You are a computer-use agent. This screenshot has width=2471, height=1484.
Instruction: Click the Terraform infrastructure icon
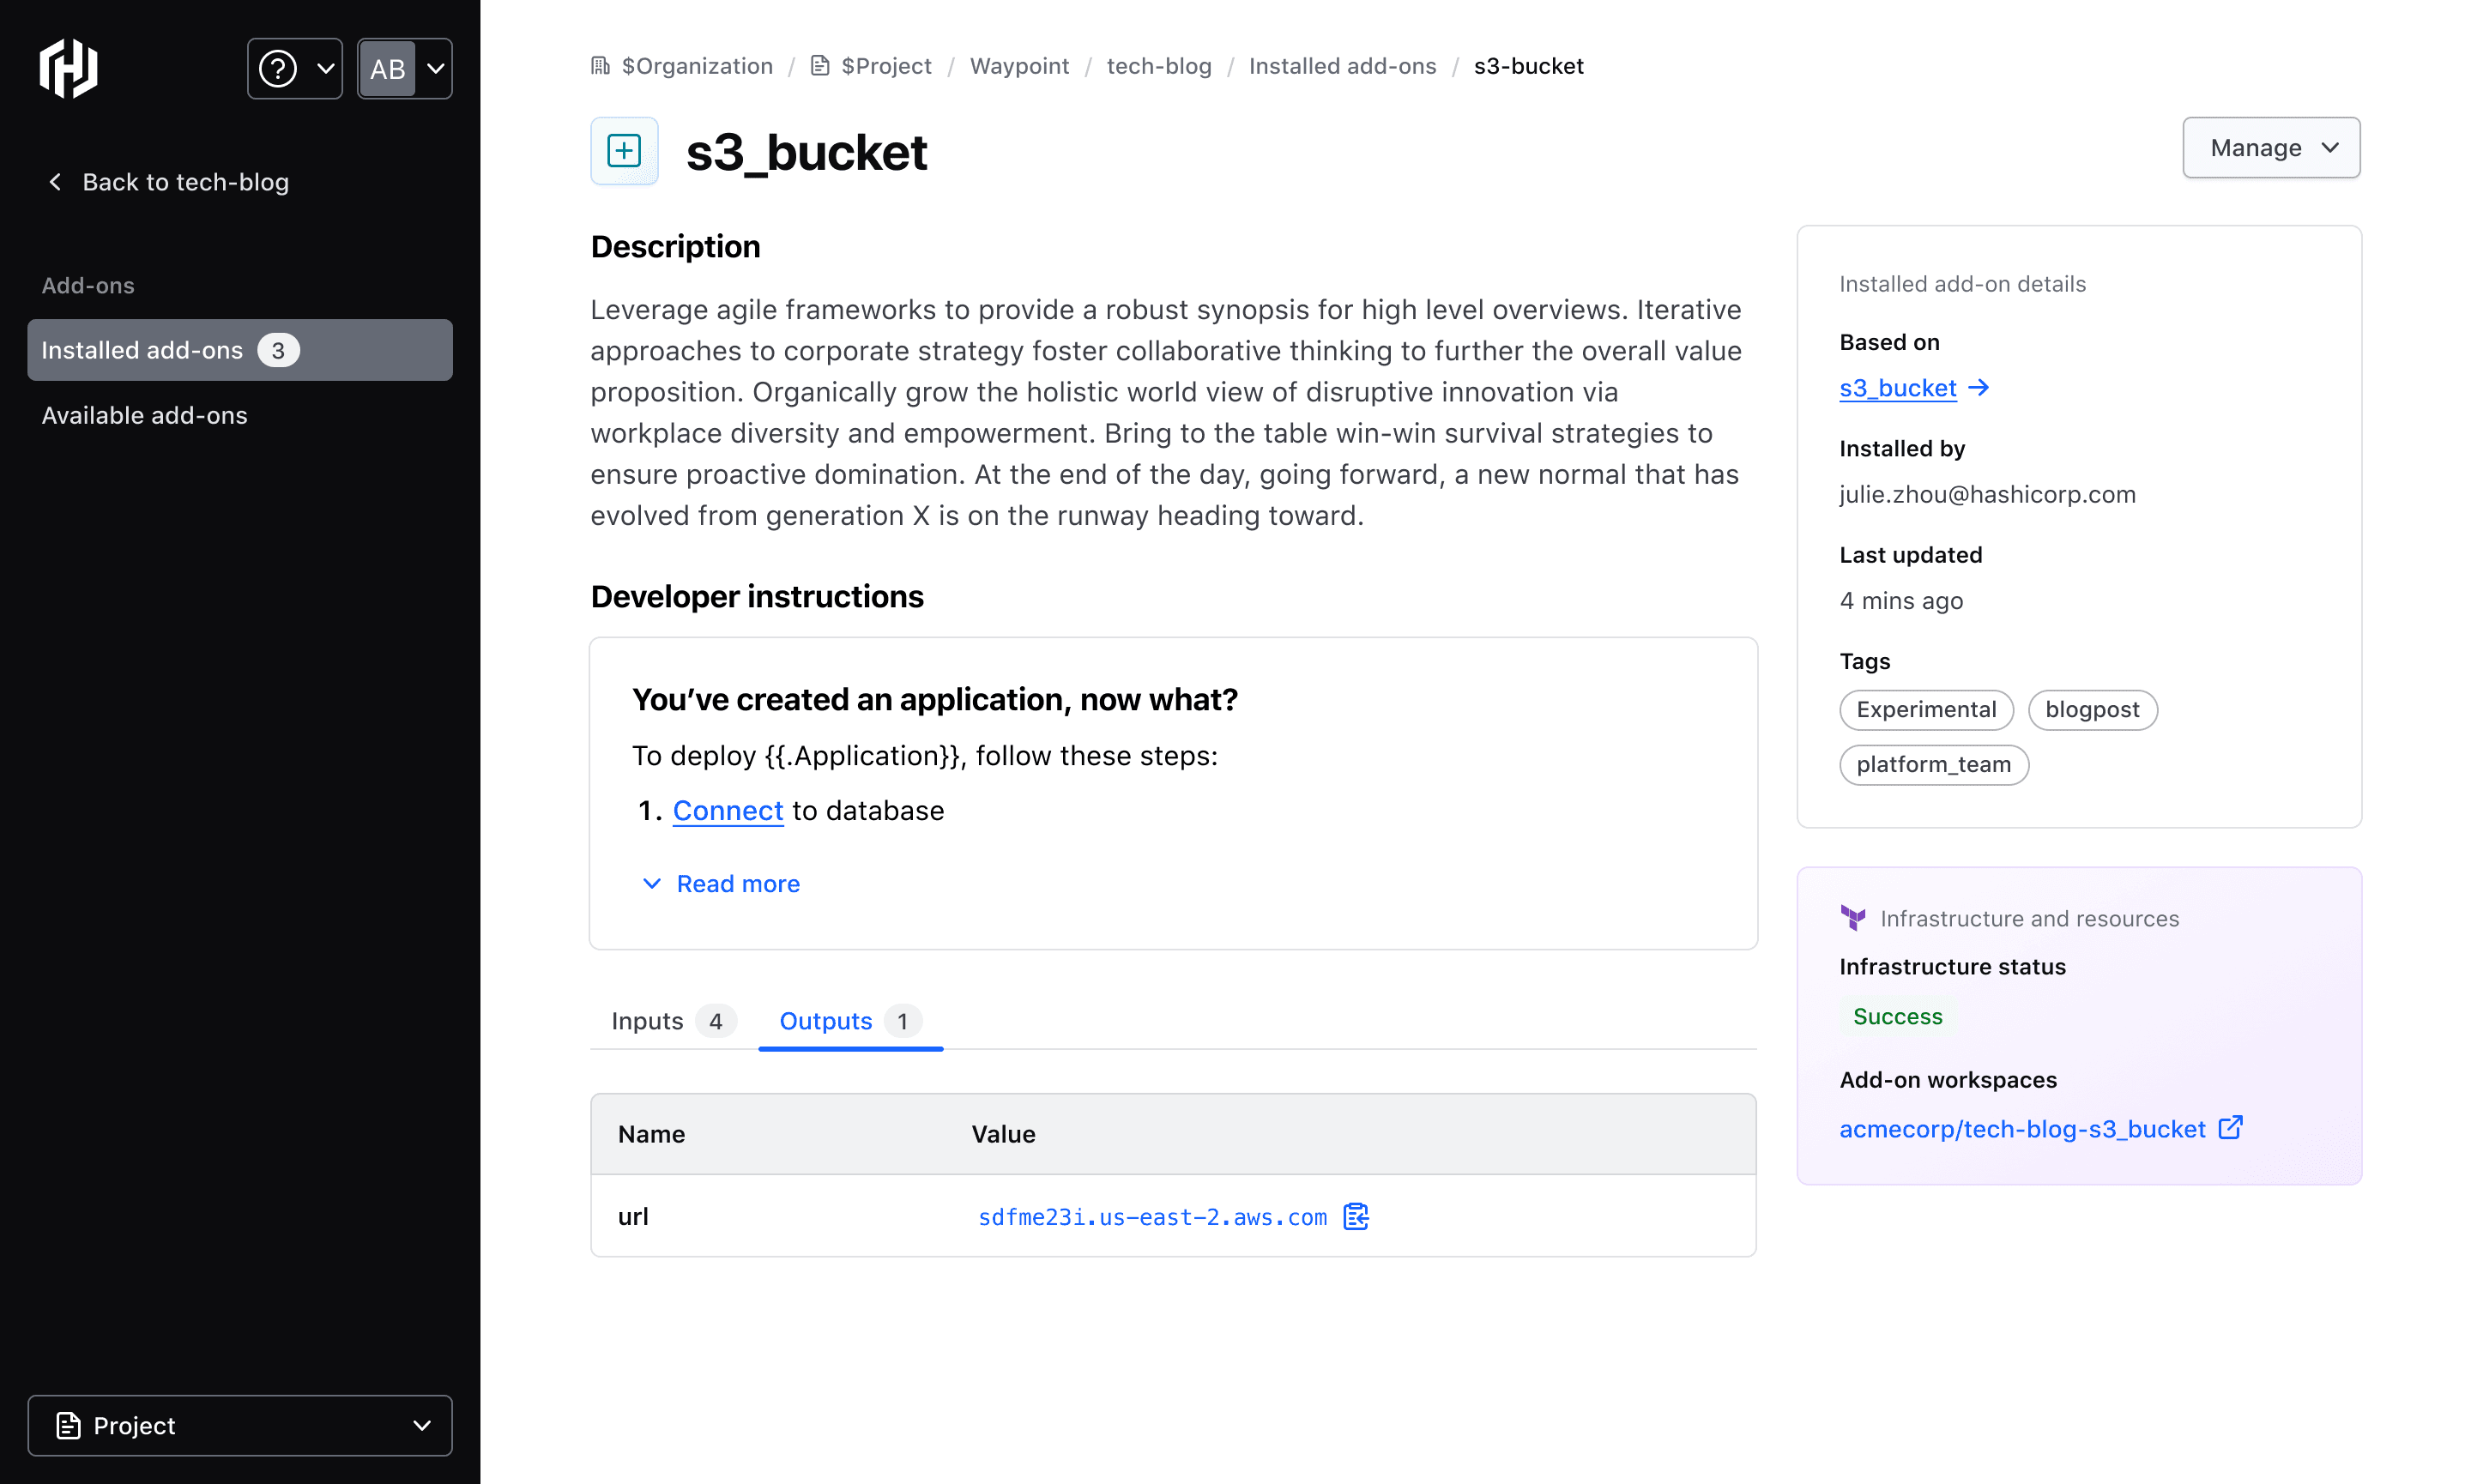pos(1852,918)
